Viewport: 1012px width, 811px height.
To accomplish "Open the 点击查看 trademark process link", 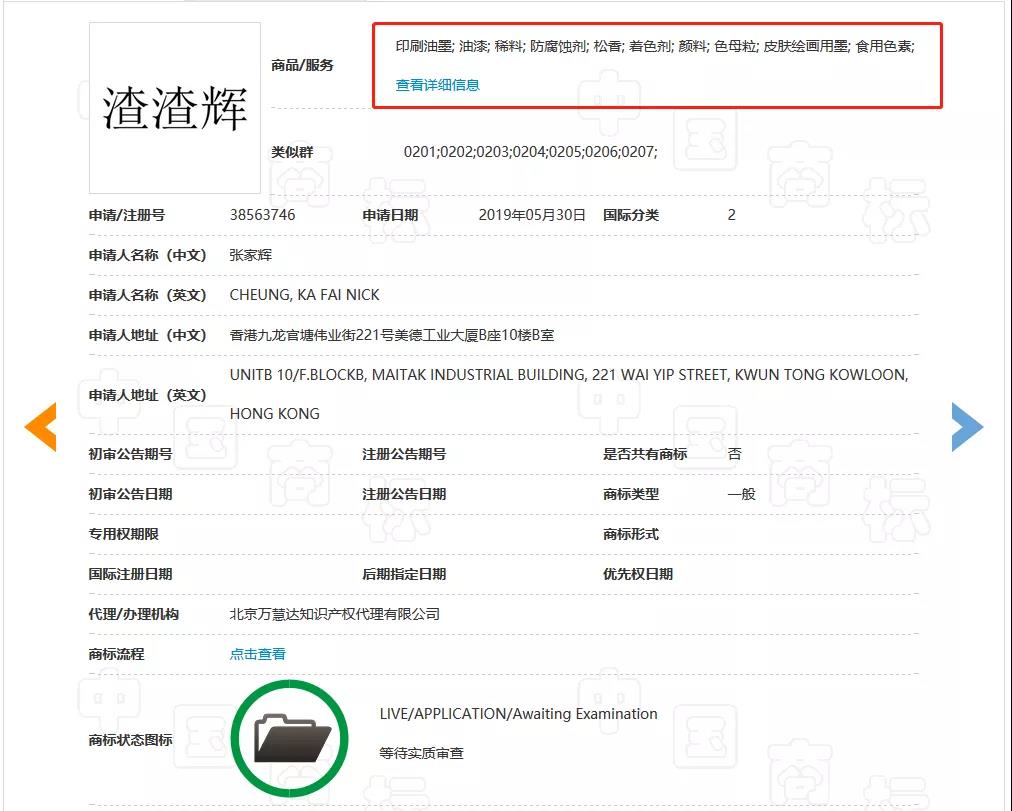I will point(258,654).
